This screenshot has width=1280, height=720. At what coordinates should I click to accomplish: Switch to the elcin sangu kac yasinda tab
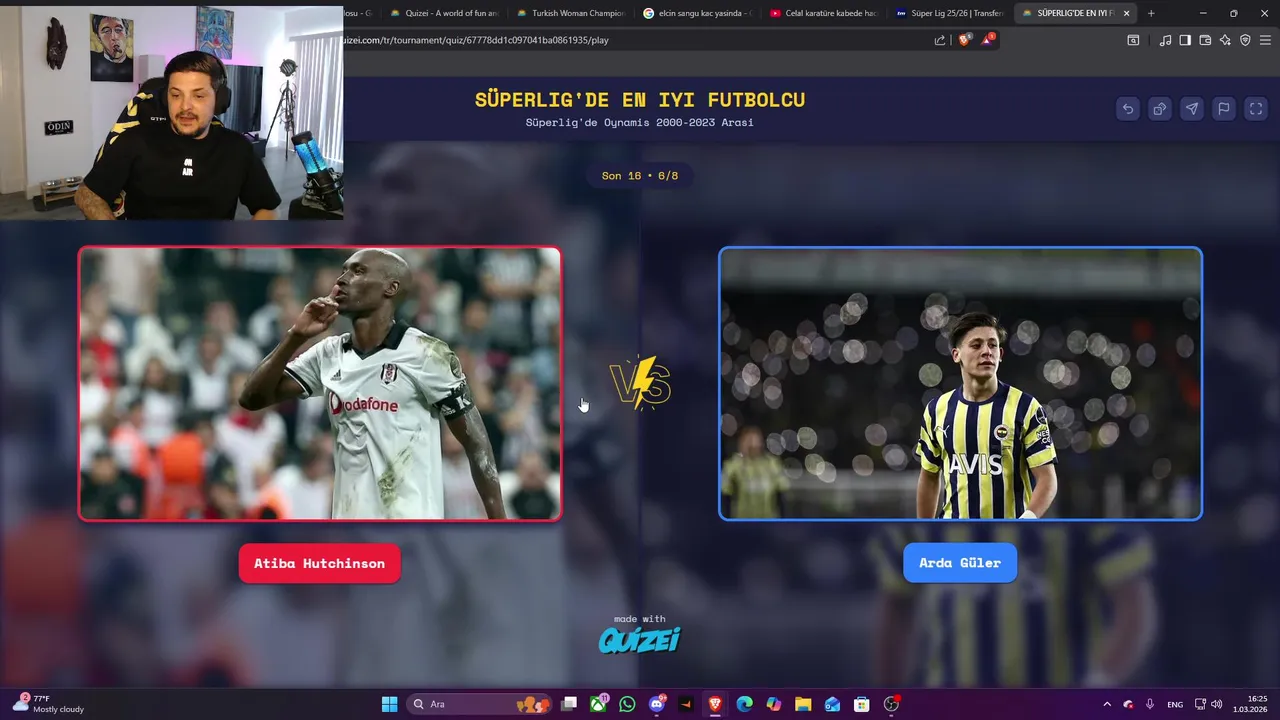(x=697, y=13)
